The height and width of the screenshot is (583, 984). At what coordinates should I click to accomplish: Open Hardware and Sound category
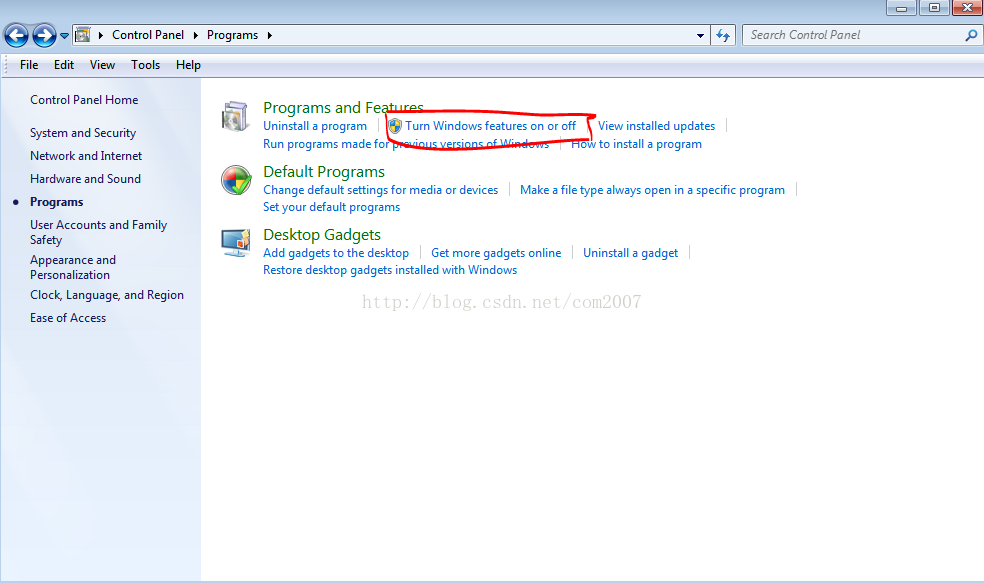click(85, 179)
